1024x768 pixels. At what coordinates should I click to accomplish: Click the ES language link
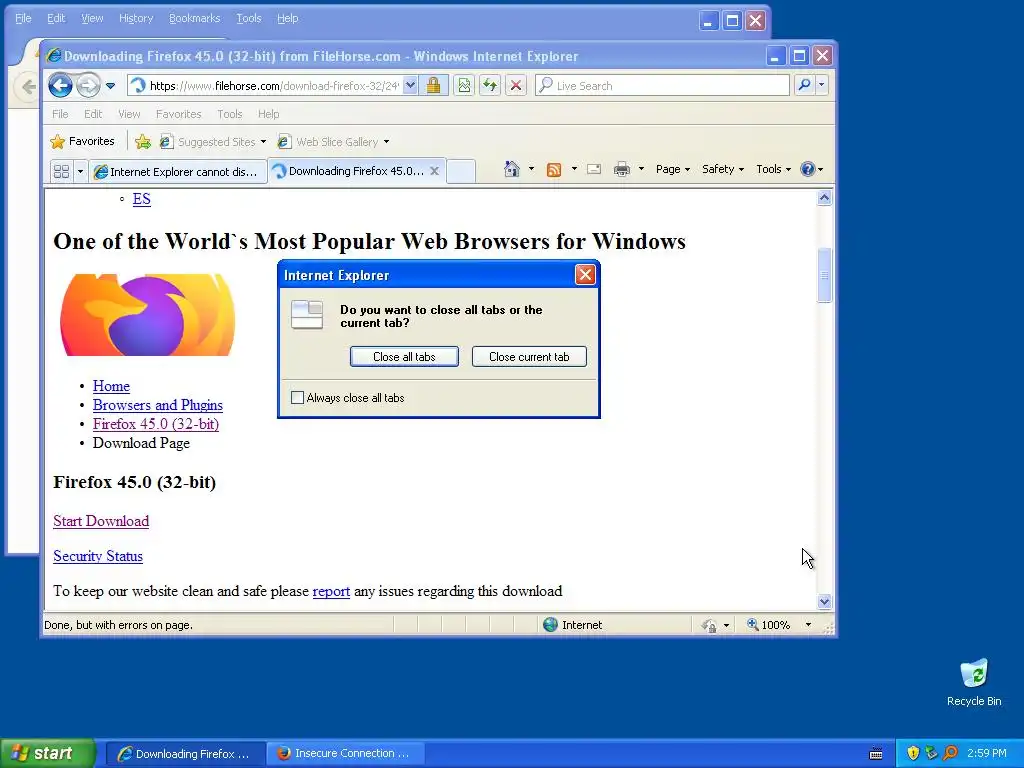tap(141, 199)
